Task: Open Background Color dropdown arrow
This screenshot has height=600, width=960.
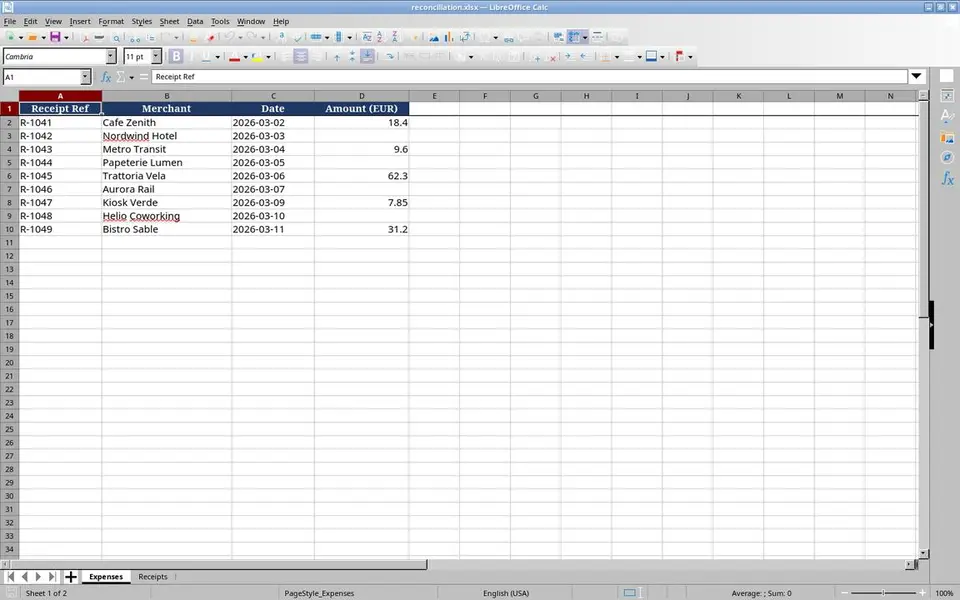Action: point(268,57)
